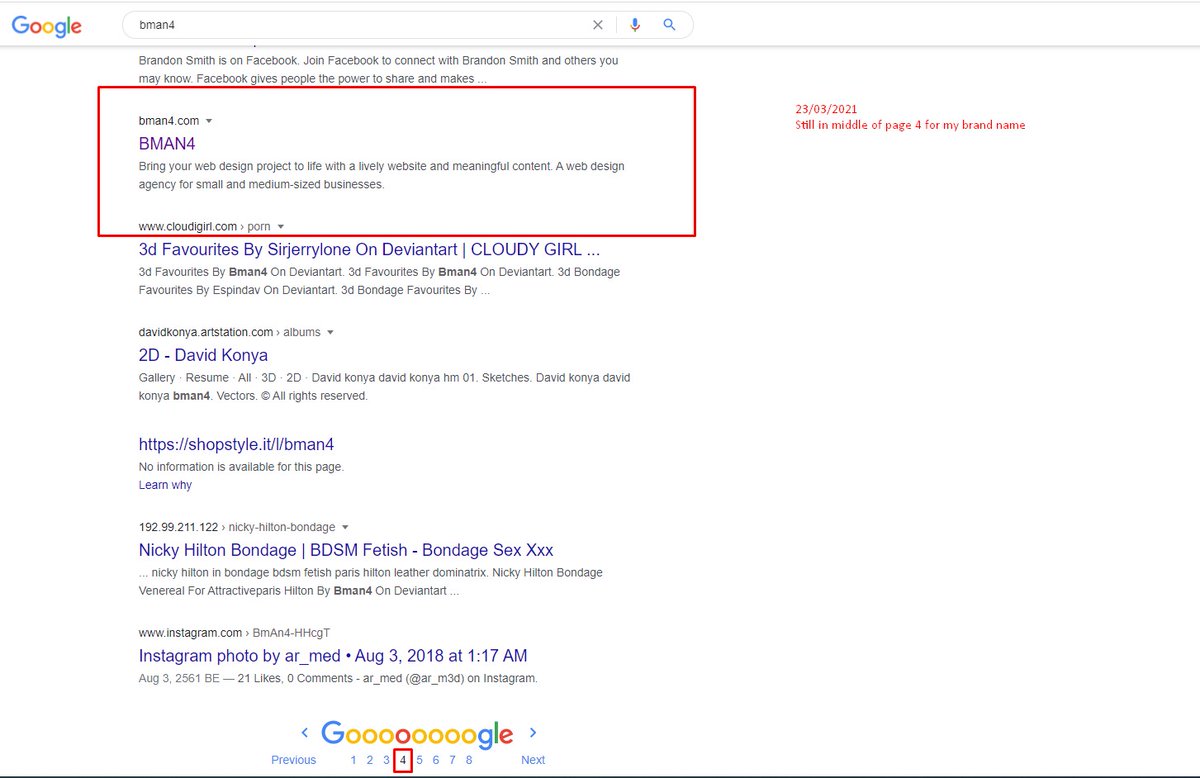Click the bman4.com URL text

click(x=169, y=121)
